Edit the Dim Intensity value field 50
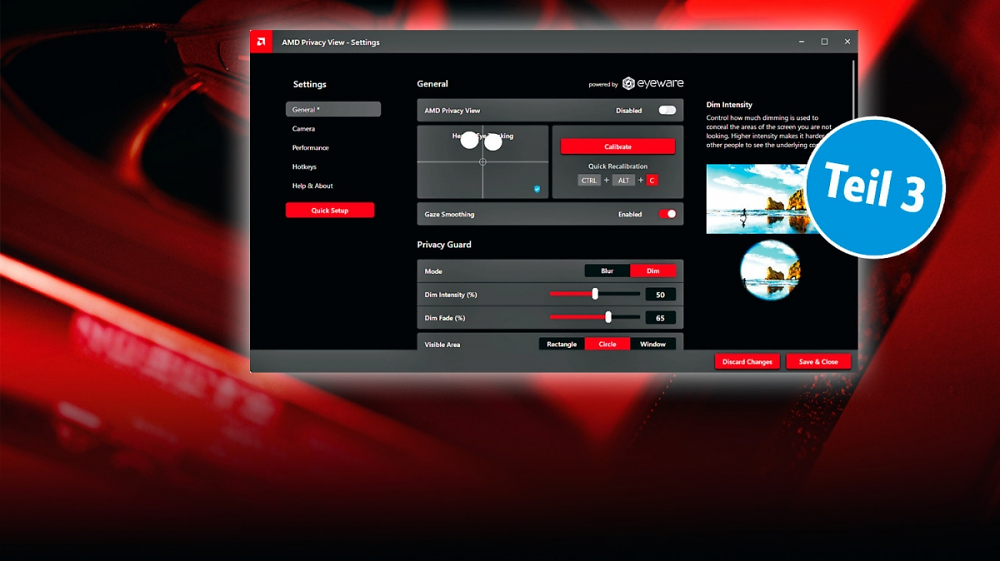Viewport: 1000px width, 561px height. (x=660, y=295)
